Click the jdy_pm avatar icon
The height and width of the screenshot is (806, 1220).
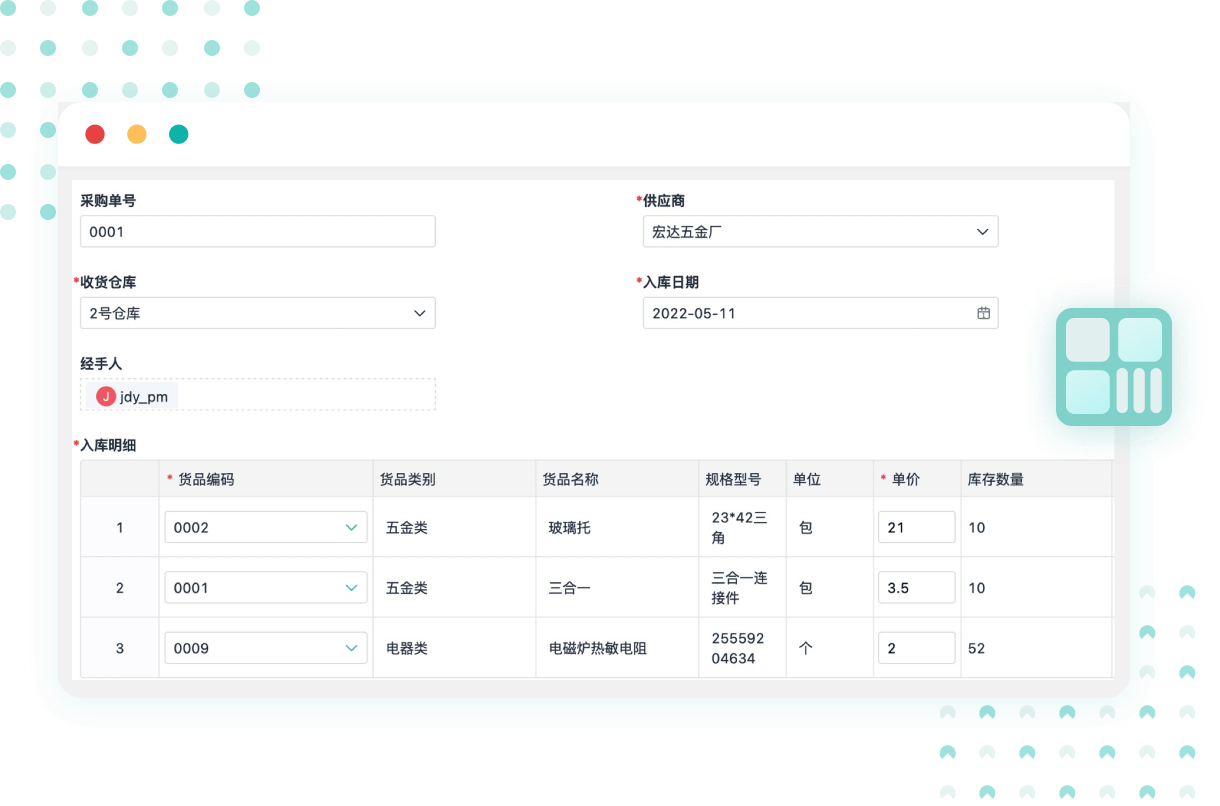[x=105, y=396]
